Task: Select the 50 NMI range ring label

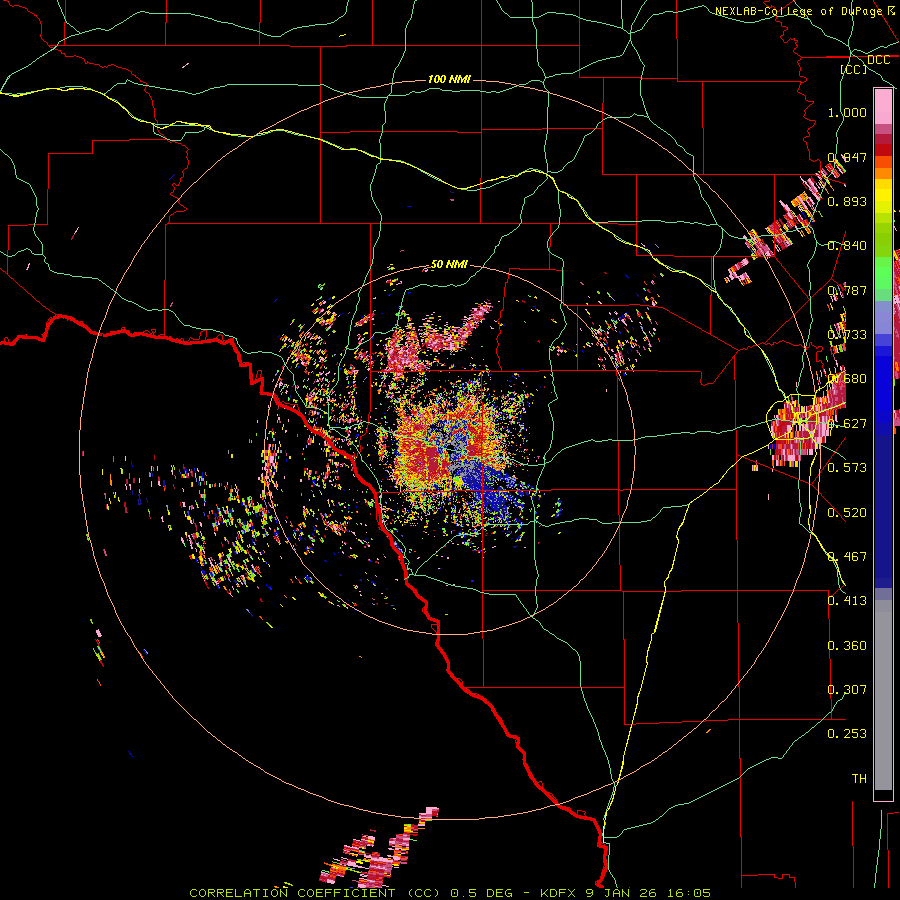Action: [449, 264]
